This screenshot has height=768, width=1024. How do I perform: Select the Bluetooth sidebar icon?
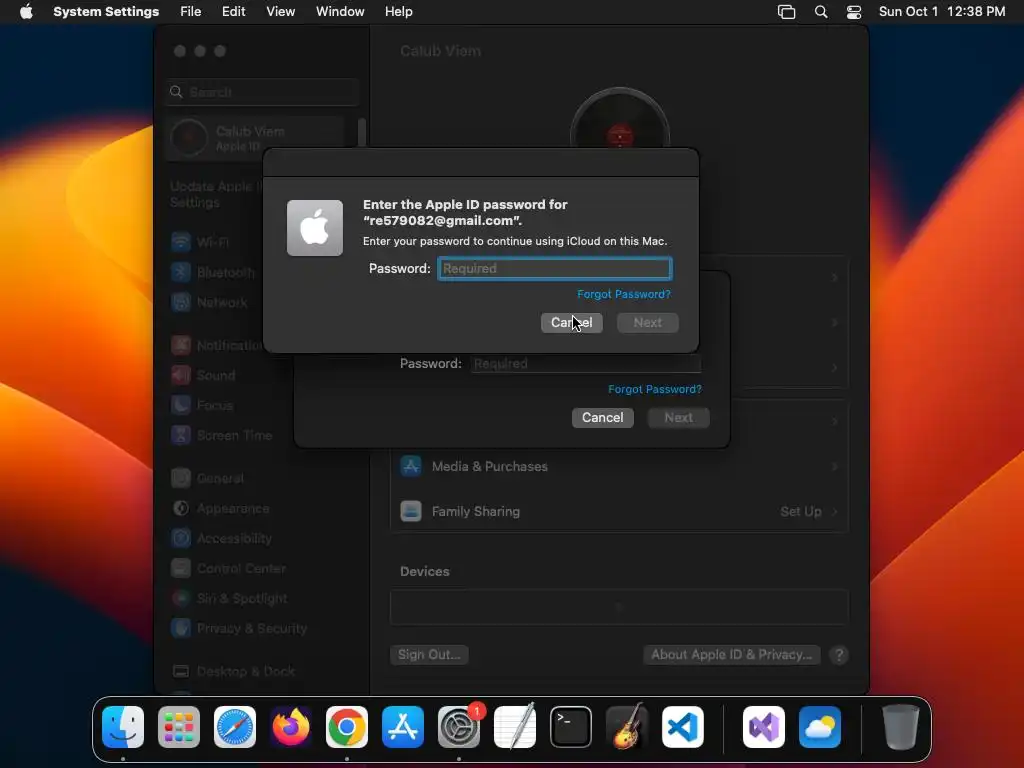[x=181, y=272]
